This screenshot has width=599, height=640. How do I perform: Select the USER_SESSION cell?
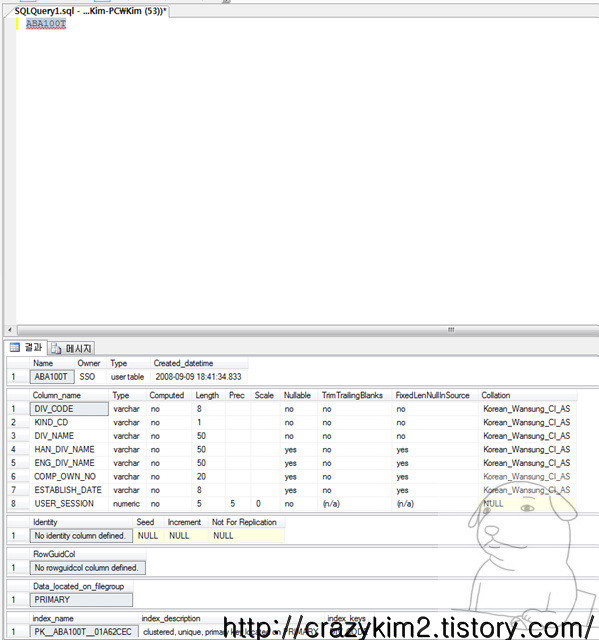(x=69, y=504)
